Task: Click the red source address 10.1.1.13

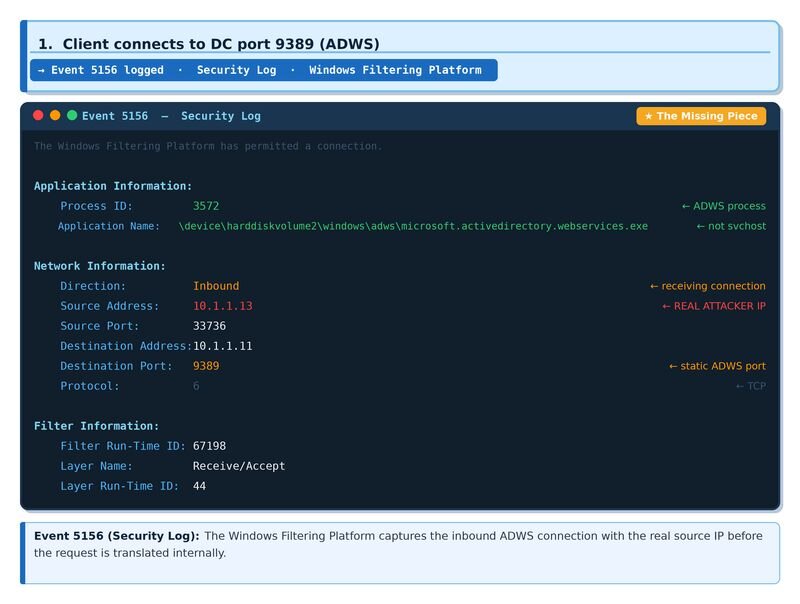Action: (222, 306)
